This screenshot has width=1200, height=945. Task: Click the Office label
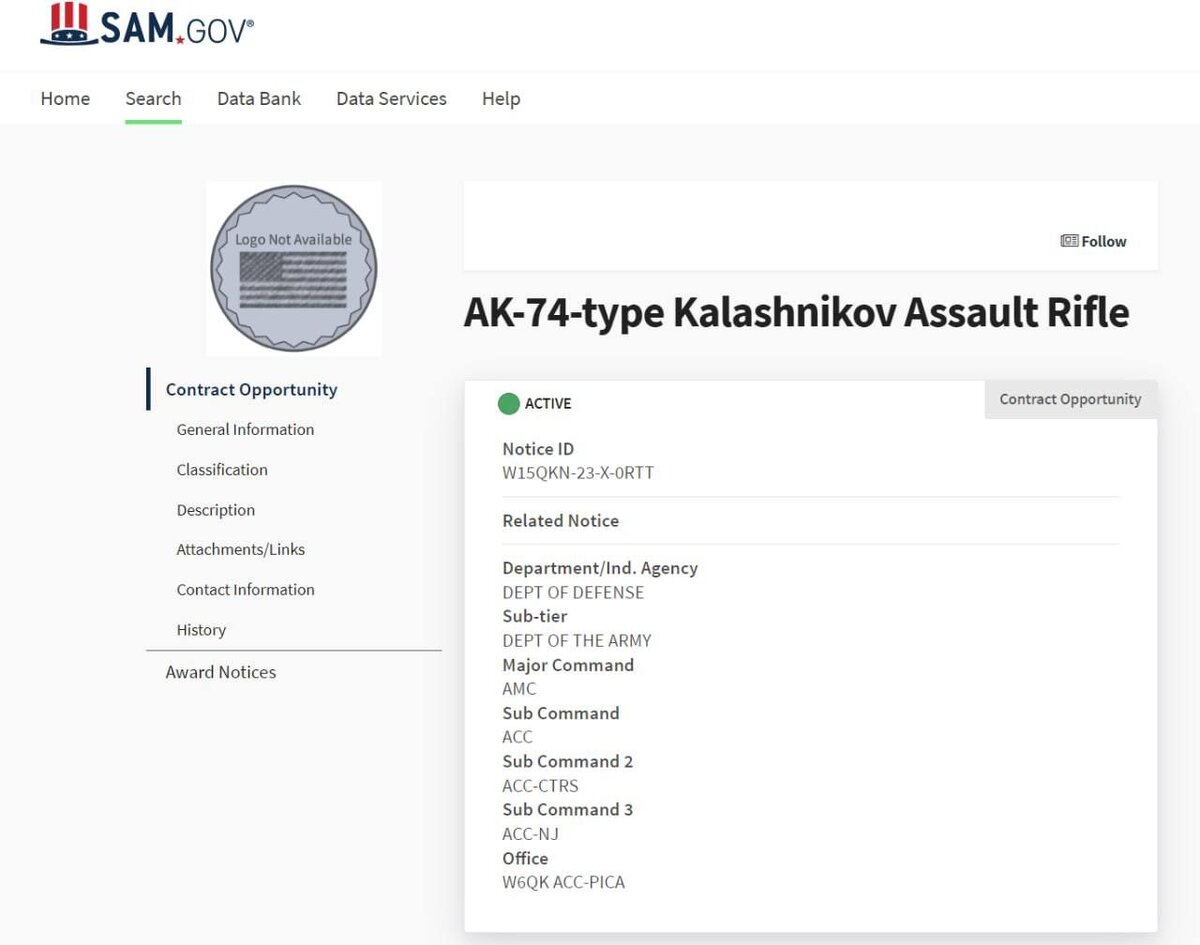525,858
